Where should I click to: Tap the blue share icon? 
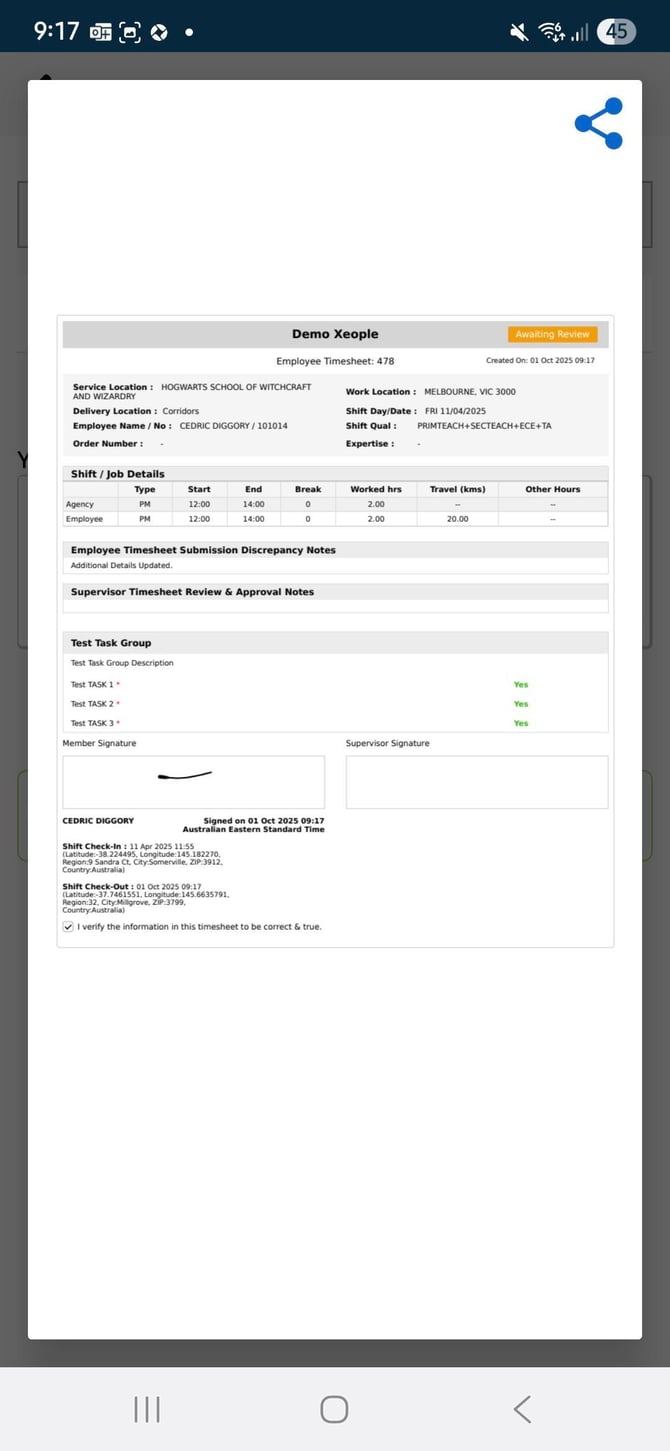pyautogui.click(x=598, y=124)
